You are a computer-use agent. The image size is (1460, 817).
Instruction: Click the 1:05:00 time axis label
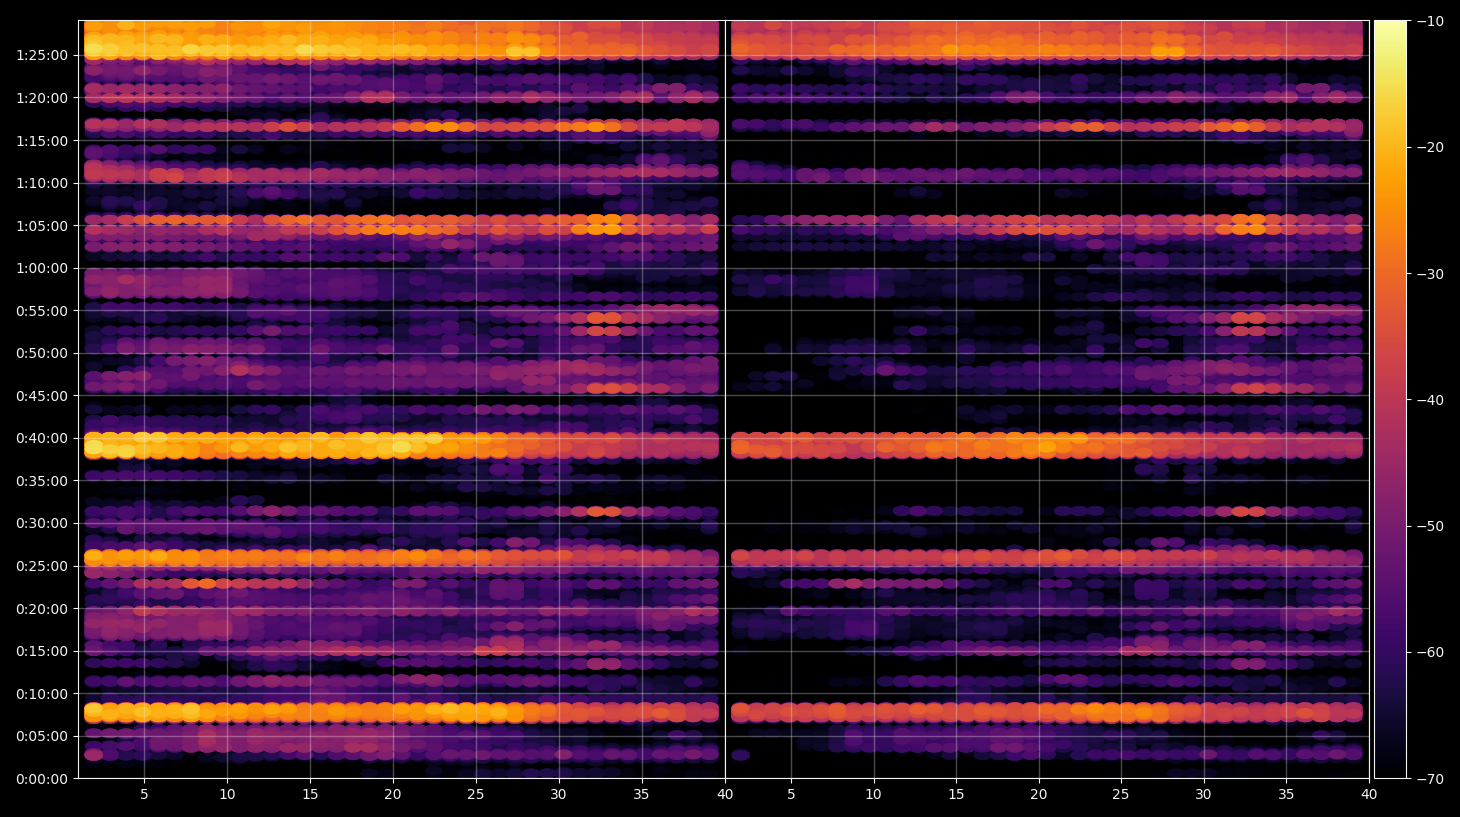coord(42,226)
